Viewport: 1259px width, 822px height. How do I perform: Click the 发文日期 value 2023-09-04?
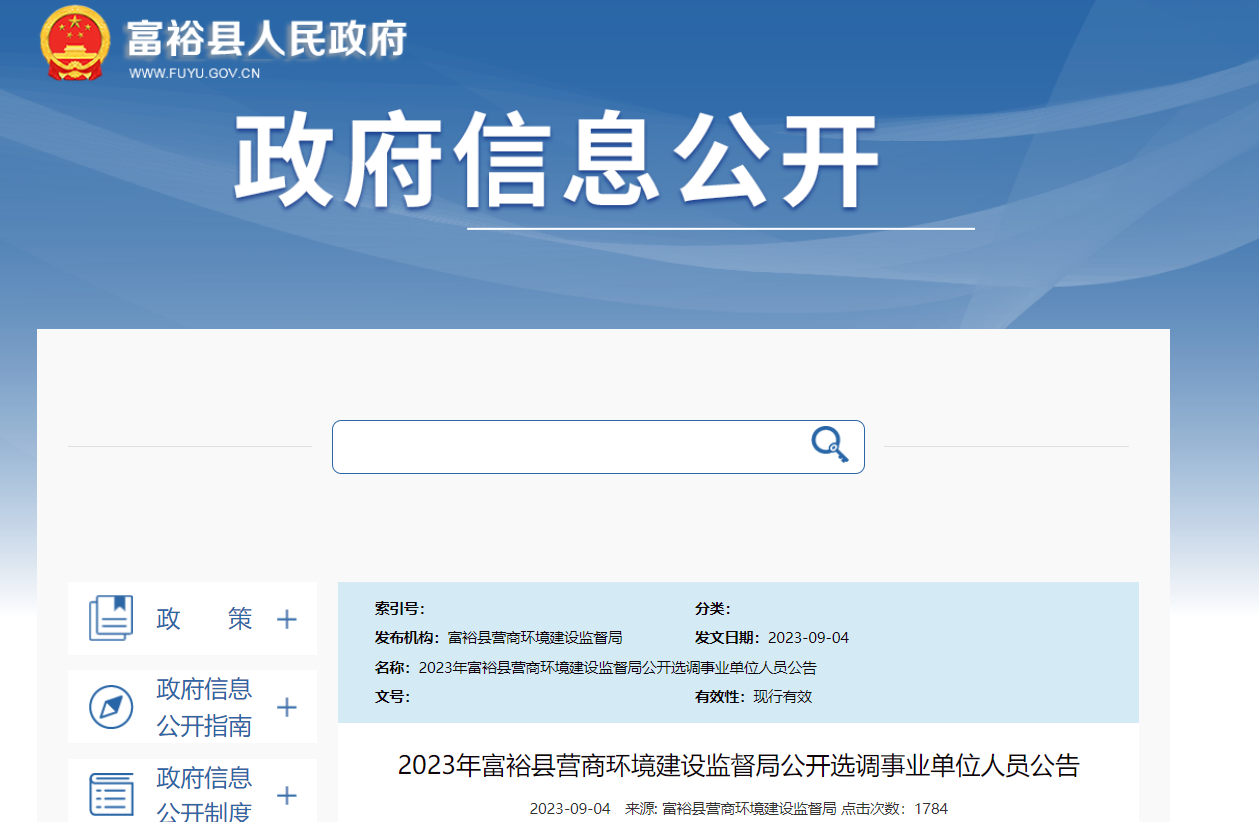coord(808,638)
